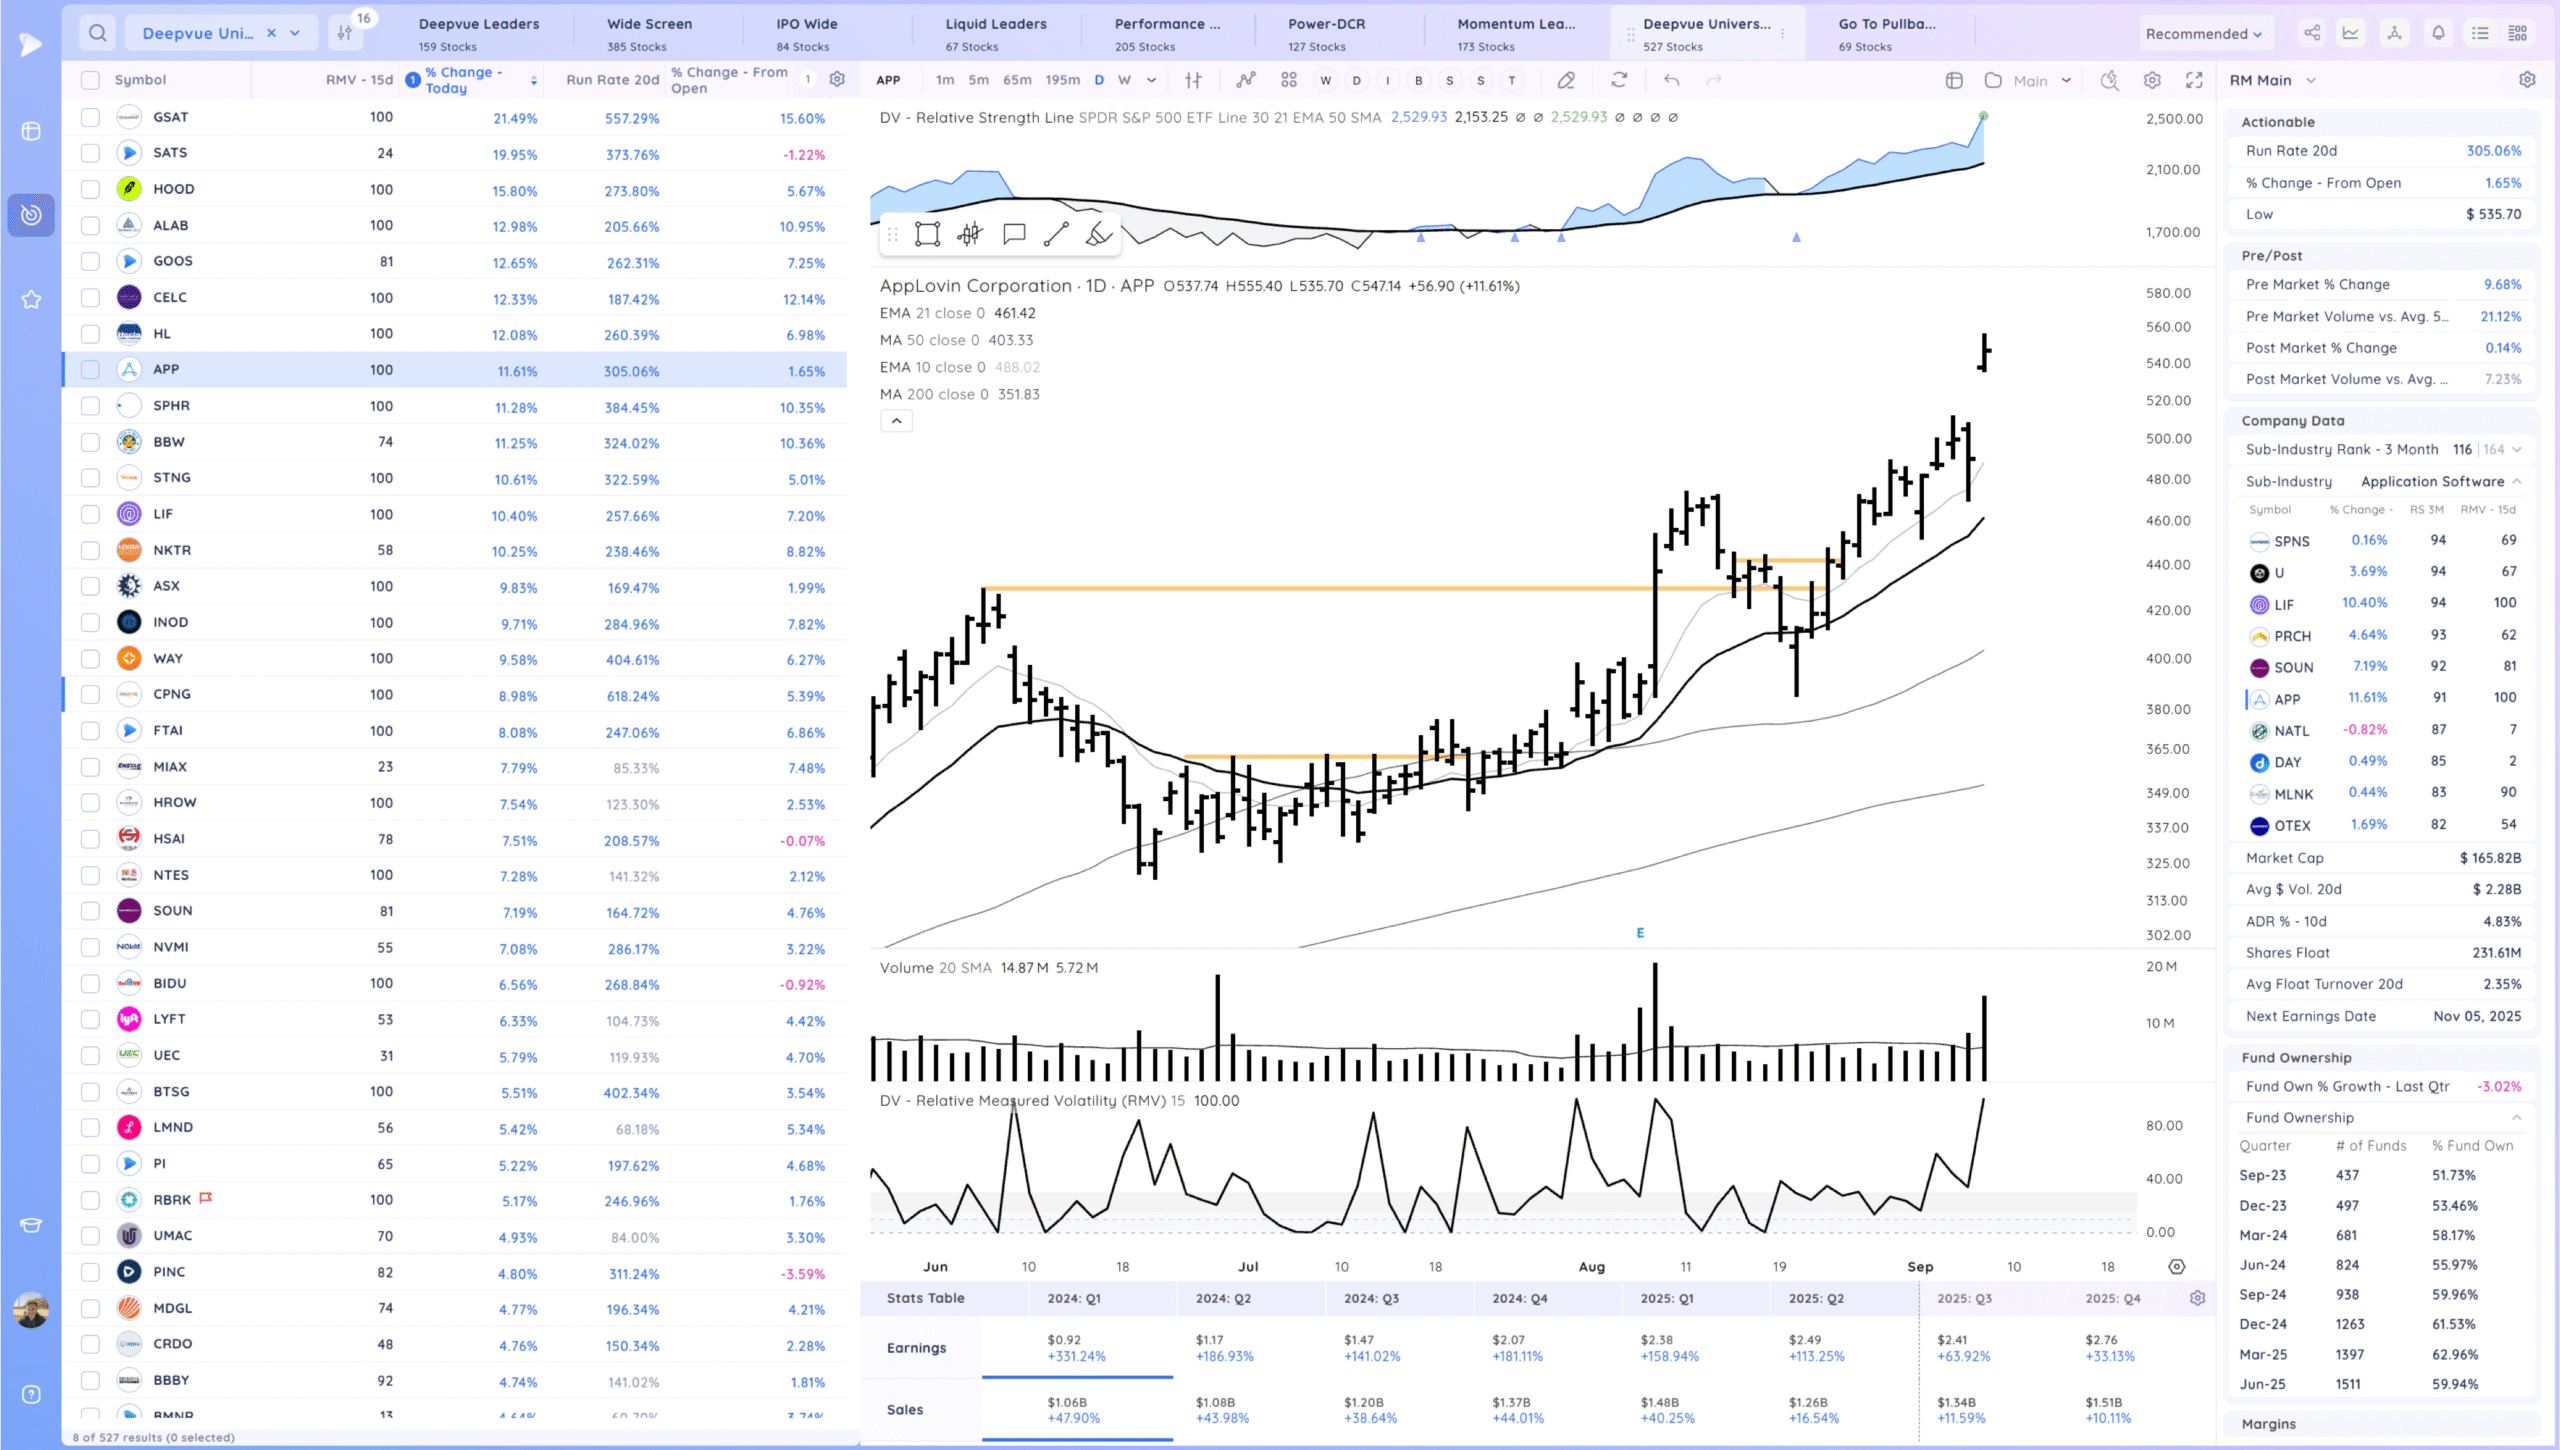Click the share icon in top bar
This screenshot has width=2560, height=1450.
tap(2312, 33)
